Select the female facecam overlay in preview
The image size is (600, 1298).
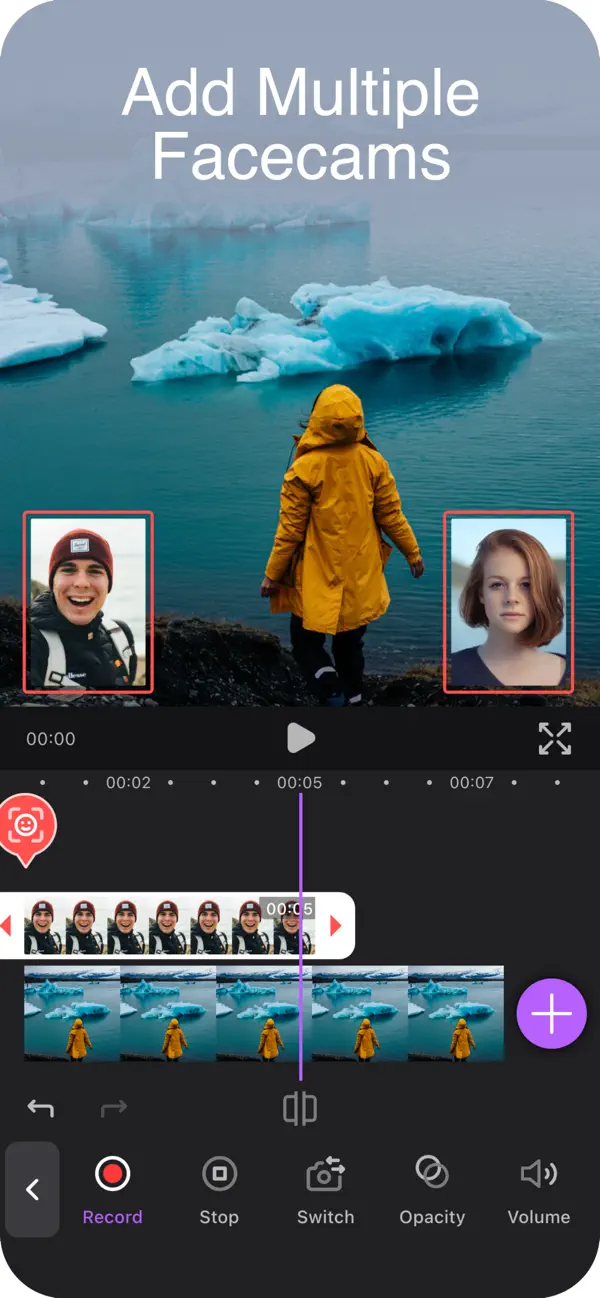508,602
